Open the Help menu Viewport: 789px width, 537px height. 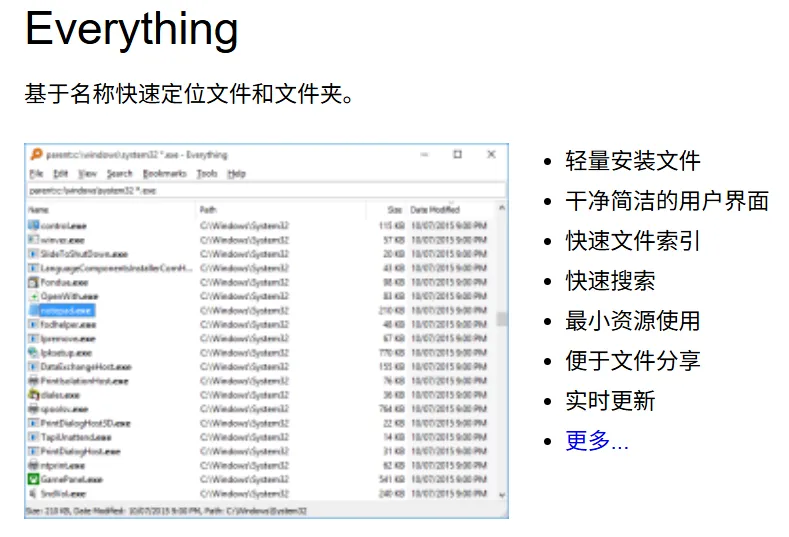[236, 174]
